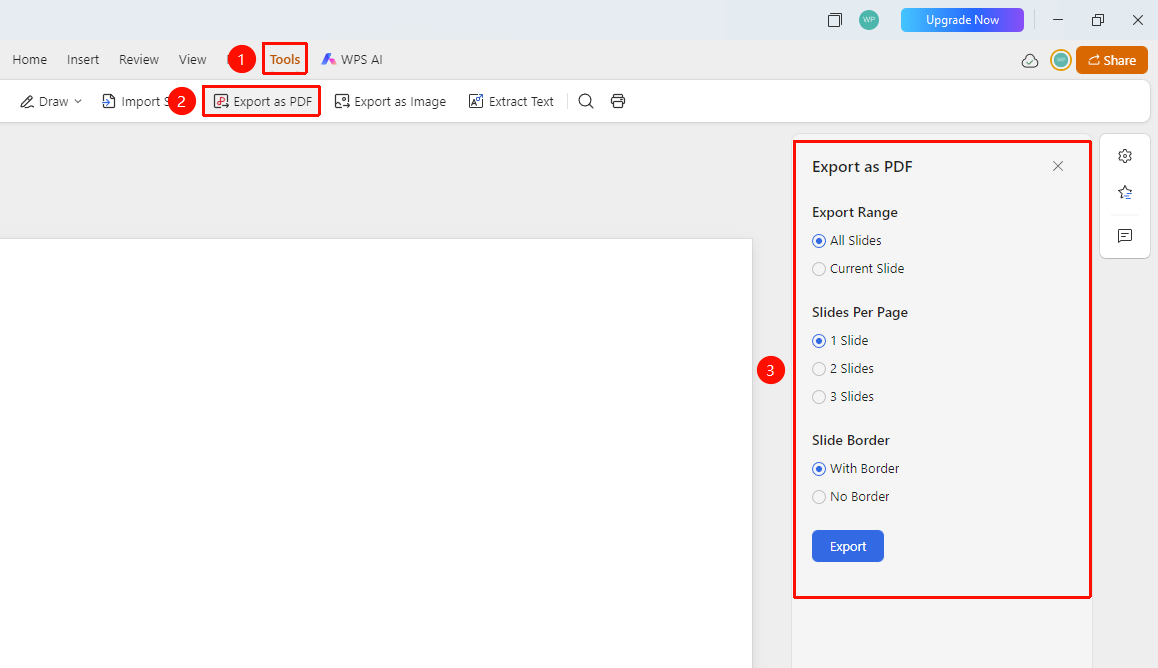Click the orange Share button
1158x668 pixels.
(x=1111, y=61)
